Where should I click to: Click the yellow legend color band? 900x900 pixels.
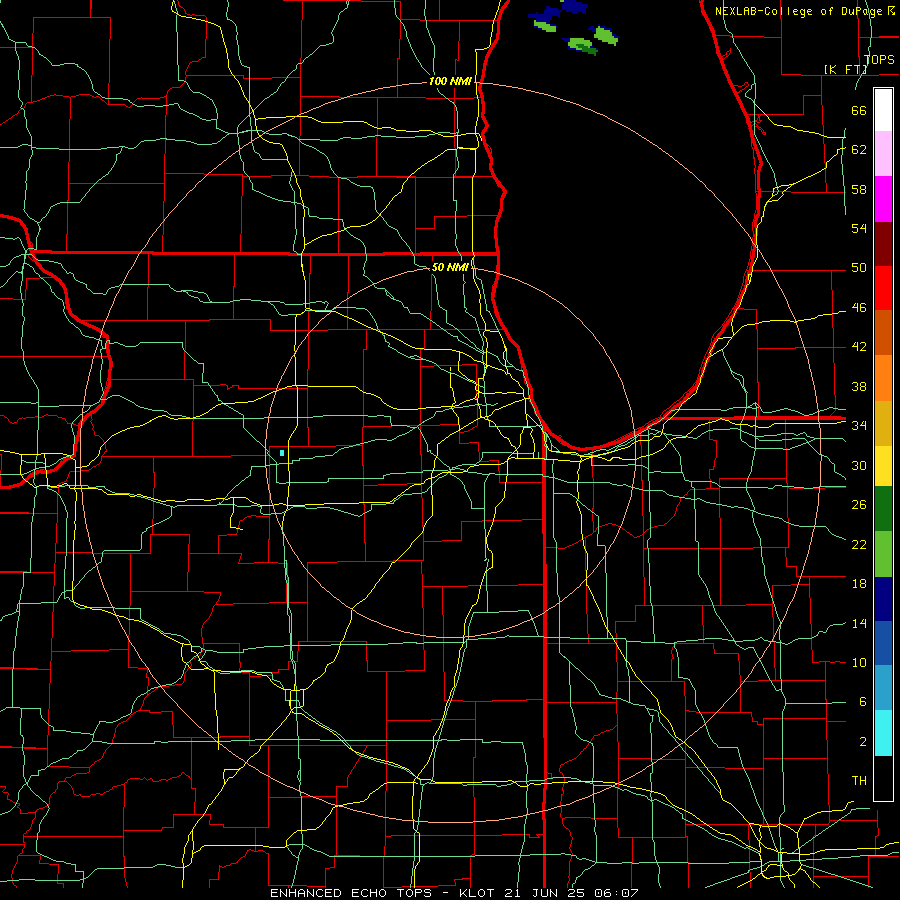coord(883,465)
